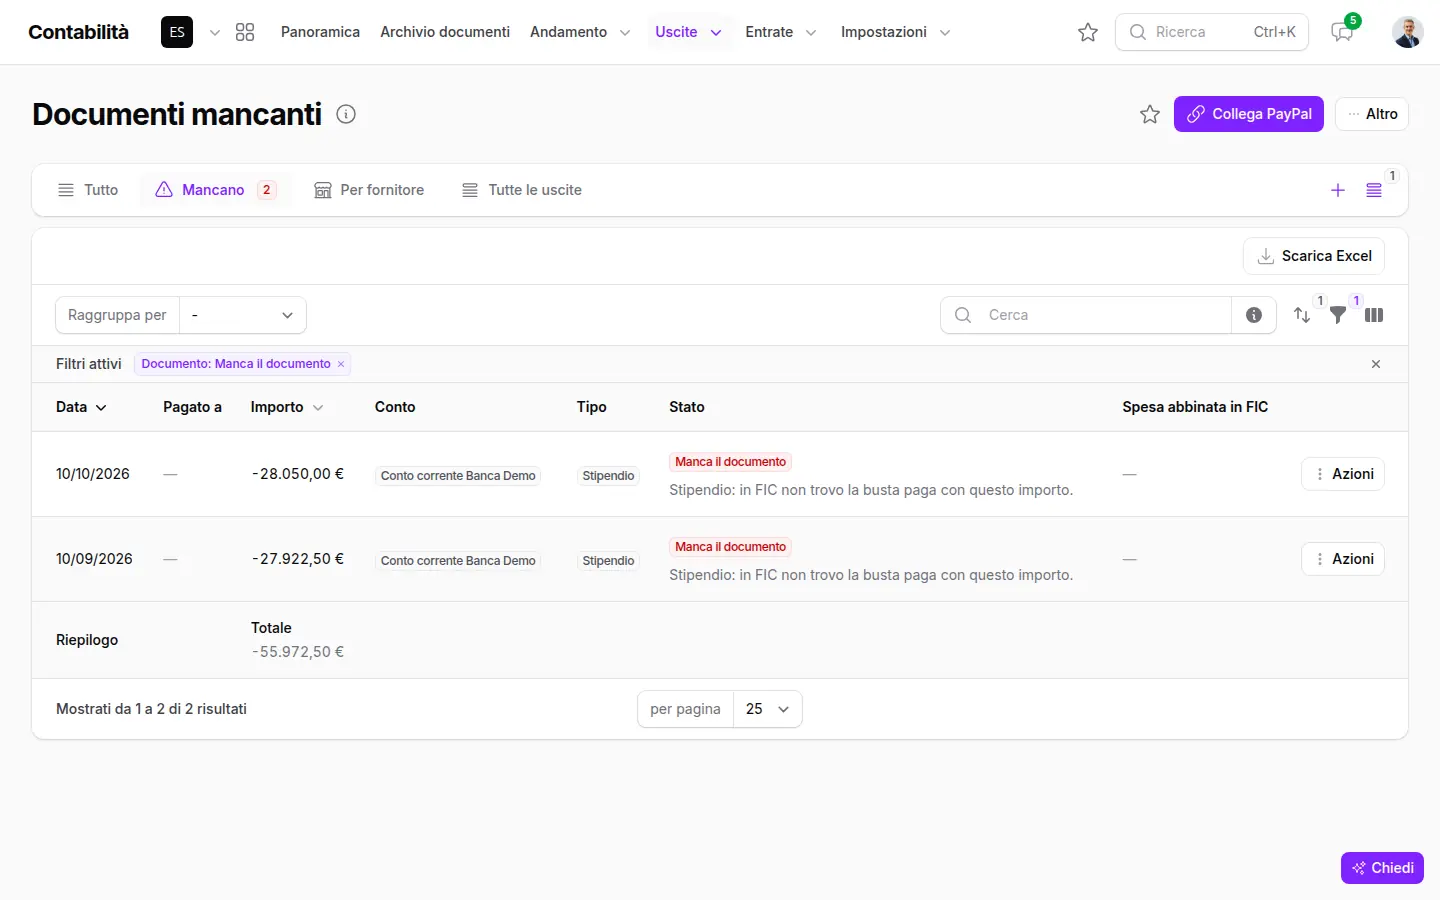Change the per pagina value dropdown
The image size is (1440, 900).
pos(768,709)
